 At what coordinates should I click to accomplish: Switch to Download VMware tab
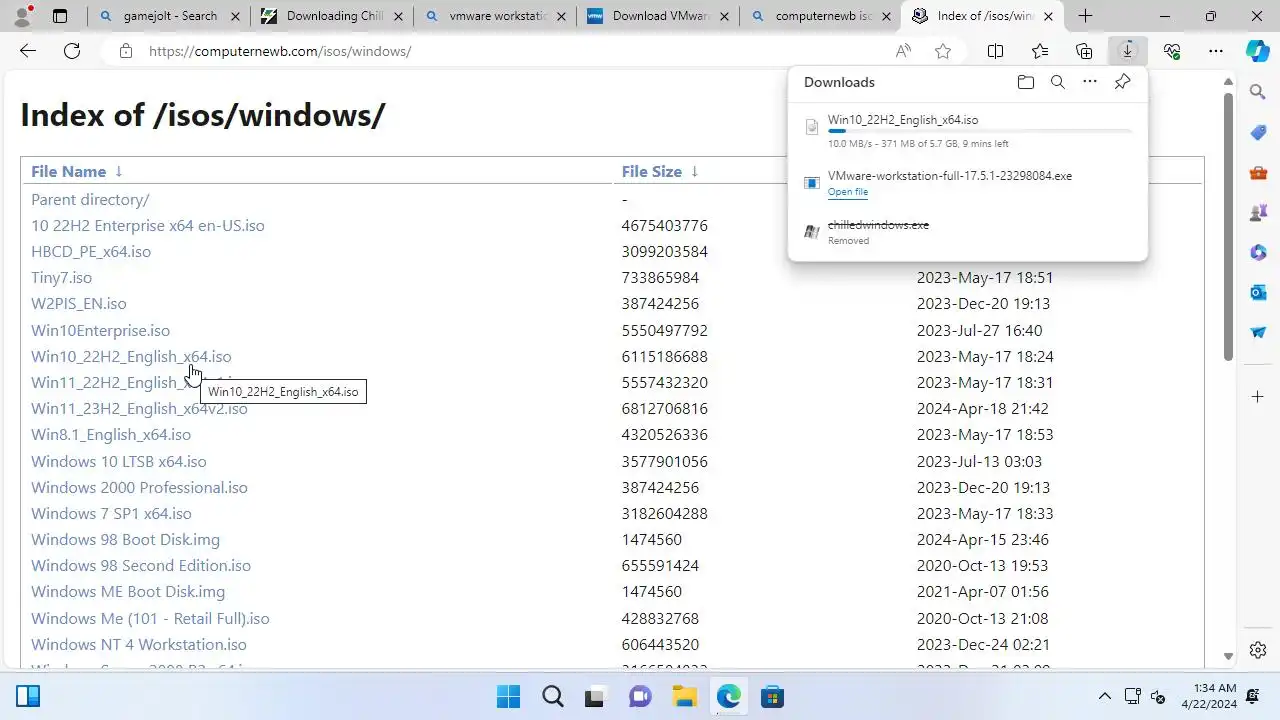coord(657,16)
